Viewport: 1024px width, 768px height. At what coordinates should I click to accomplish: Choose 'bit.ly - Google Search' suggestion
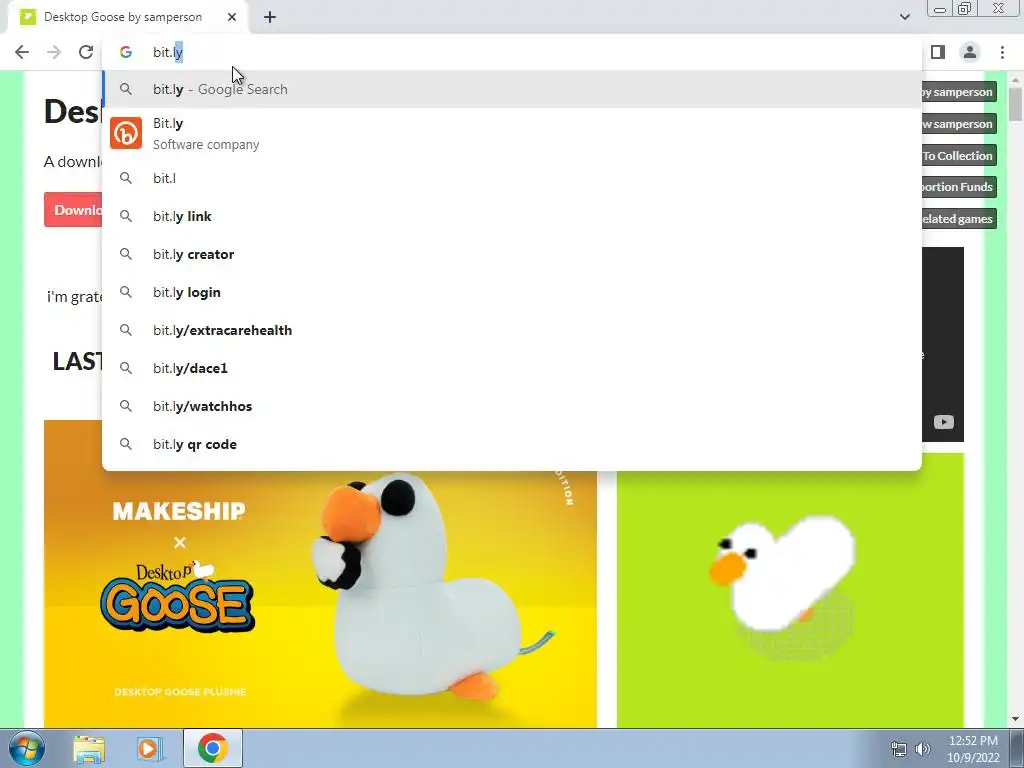[x=512, y=89]
